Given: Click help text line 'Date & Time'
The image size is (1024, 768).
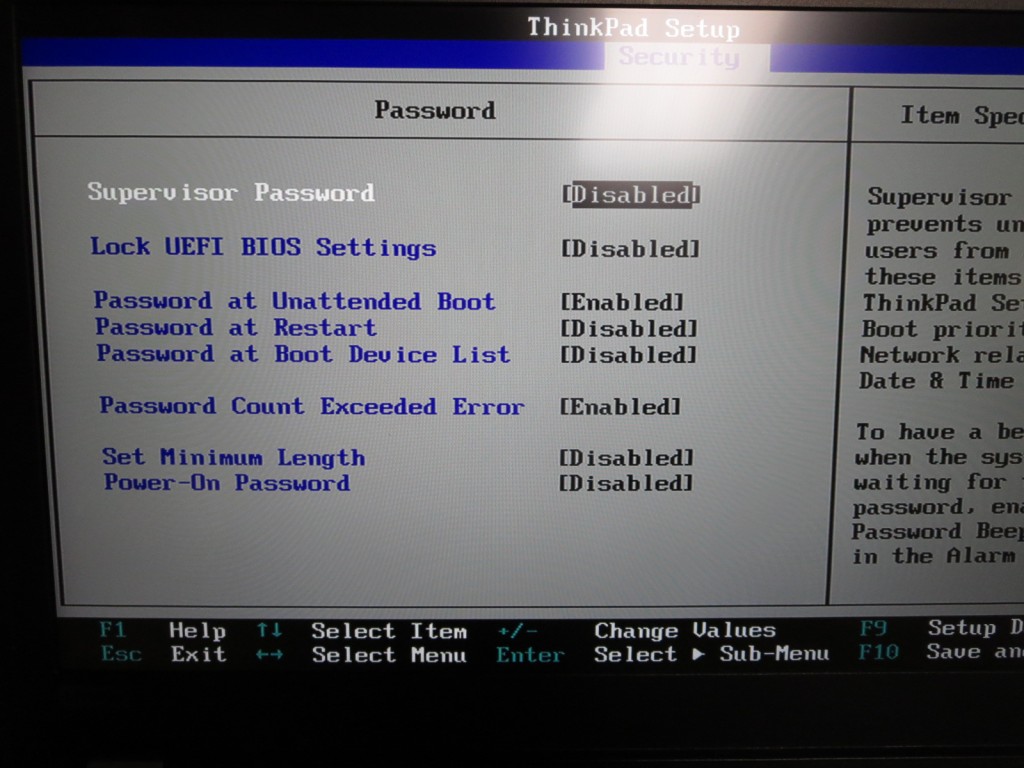Looking at the screenshot, I should click(936, 381).
